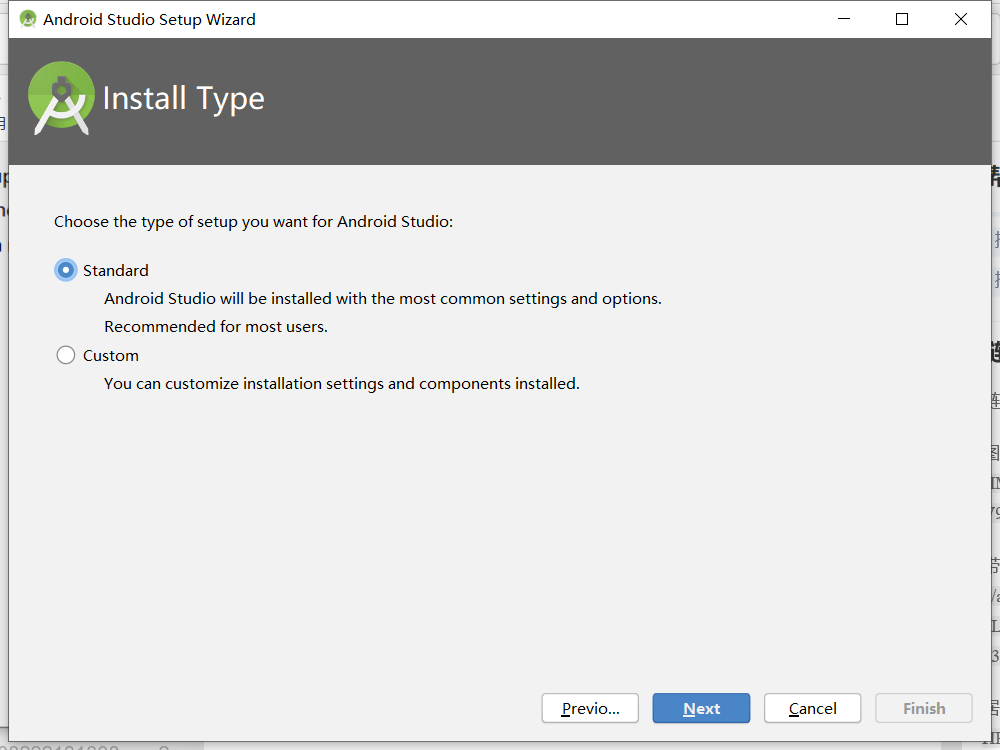Click the 'Recommended for most users' text
This screenshot has height=750, width=1000.
click(216, 327)
